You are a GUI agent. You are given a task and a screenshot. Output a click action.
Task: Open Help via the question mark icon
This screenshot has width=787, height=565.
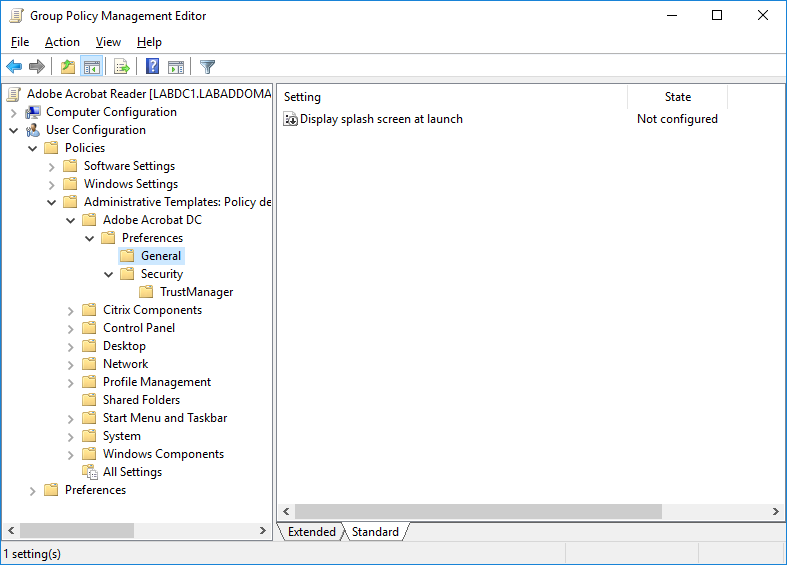[x=152, y=67]
